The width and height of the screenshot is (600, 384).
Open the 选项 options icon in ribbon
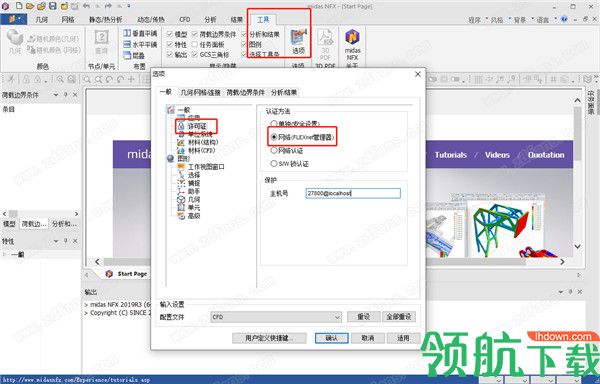point(298,42)
